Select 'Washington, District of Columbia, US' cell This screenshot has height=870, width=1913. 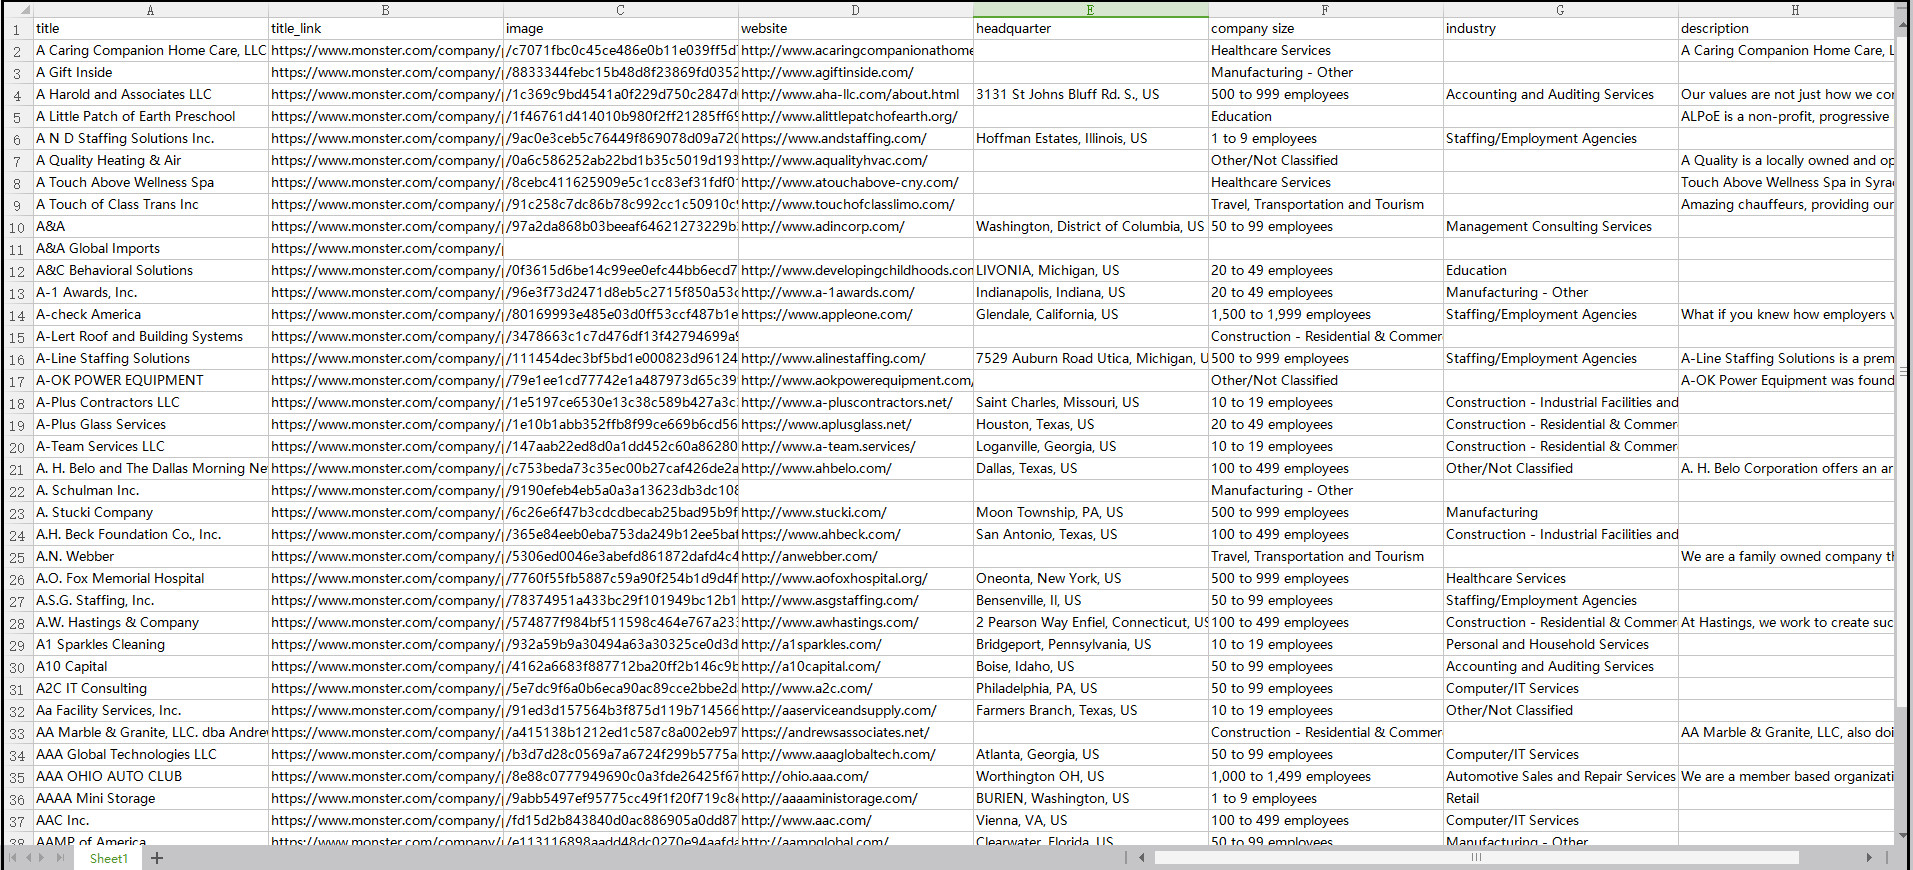(1090, 227)
